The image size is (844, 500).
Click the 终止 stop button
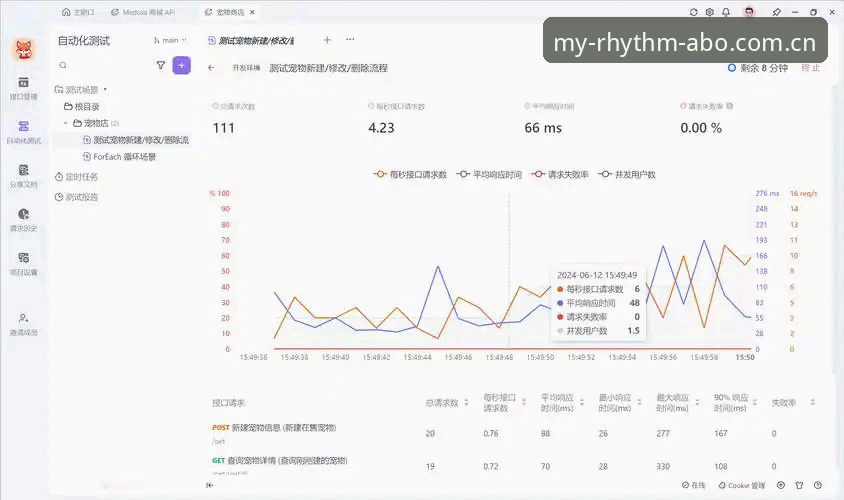point(811,68)
